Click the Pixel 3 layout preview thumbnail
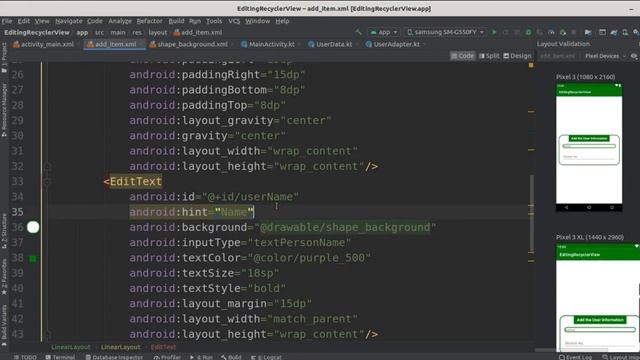Viewport: 640px width, 360px height. 589,147
